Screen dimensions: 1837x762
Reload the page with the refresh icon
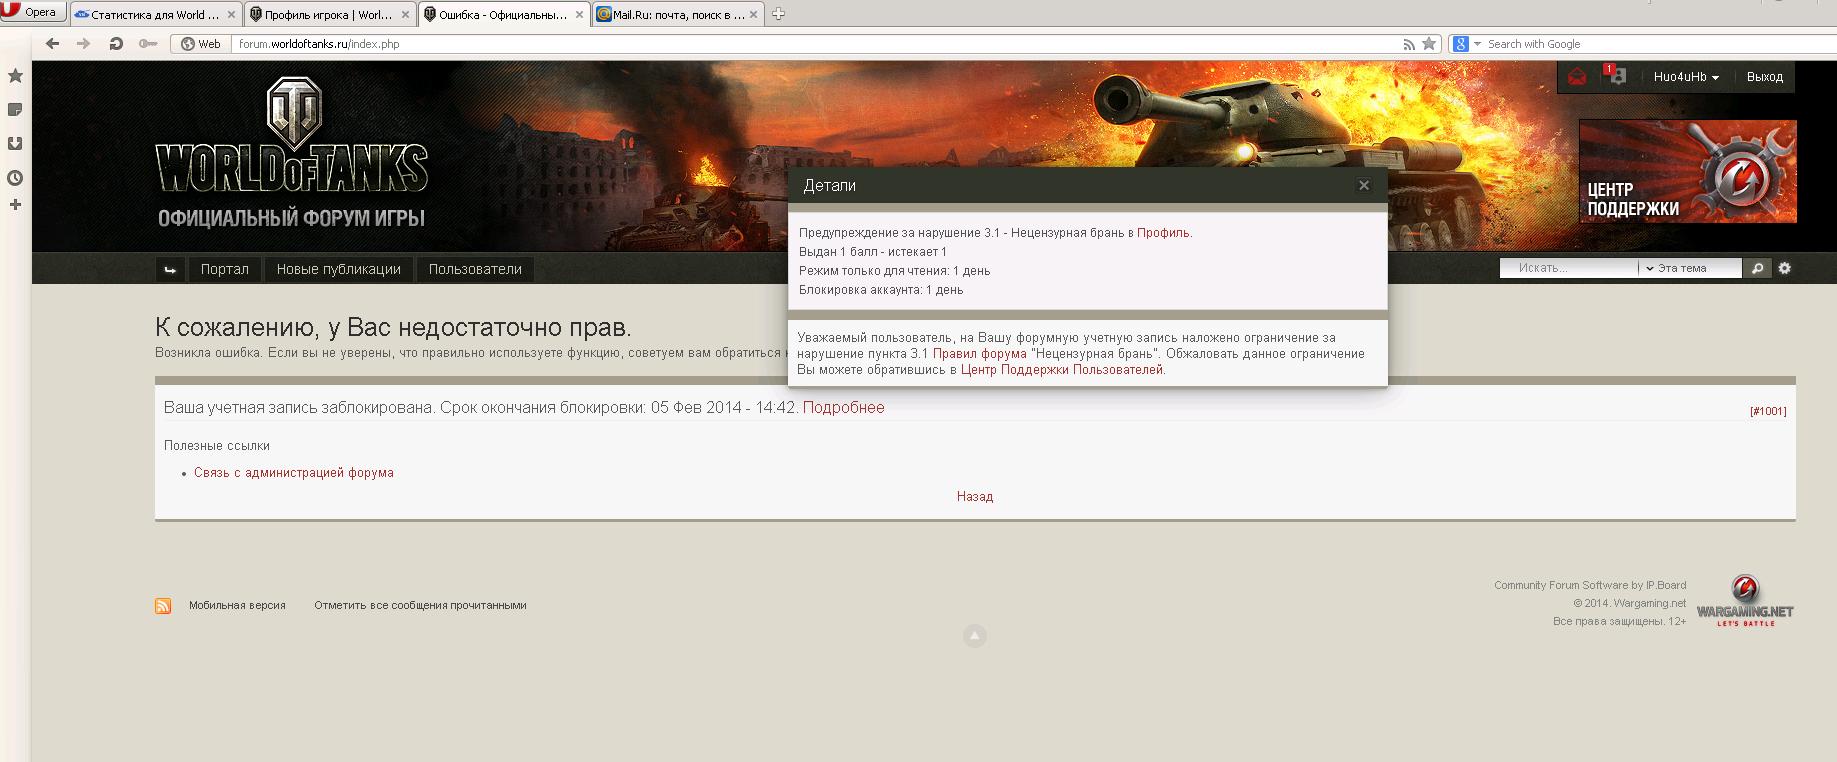pyautogui.click(x=116, y=44)
